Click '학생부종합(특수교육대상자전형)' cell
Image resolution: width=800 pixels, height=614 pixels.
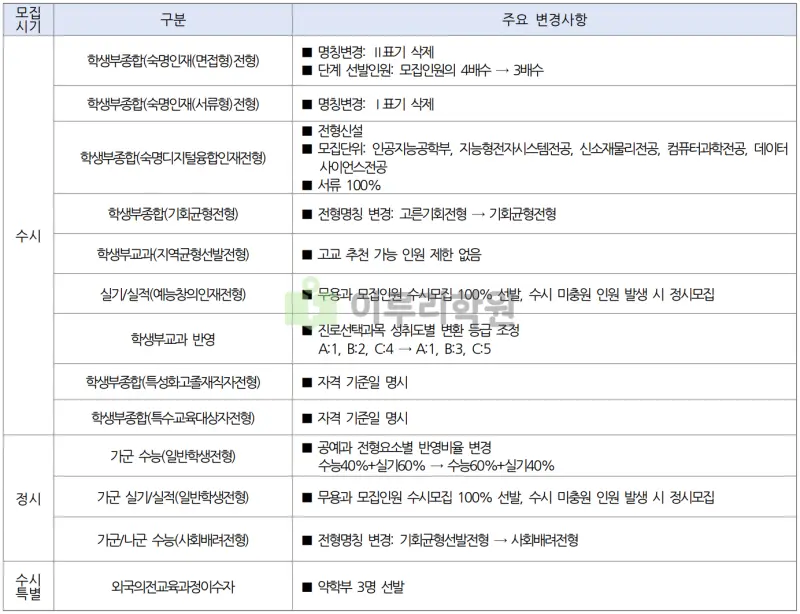click(173, 417)
